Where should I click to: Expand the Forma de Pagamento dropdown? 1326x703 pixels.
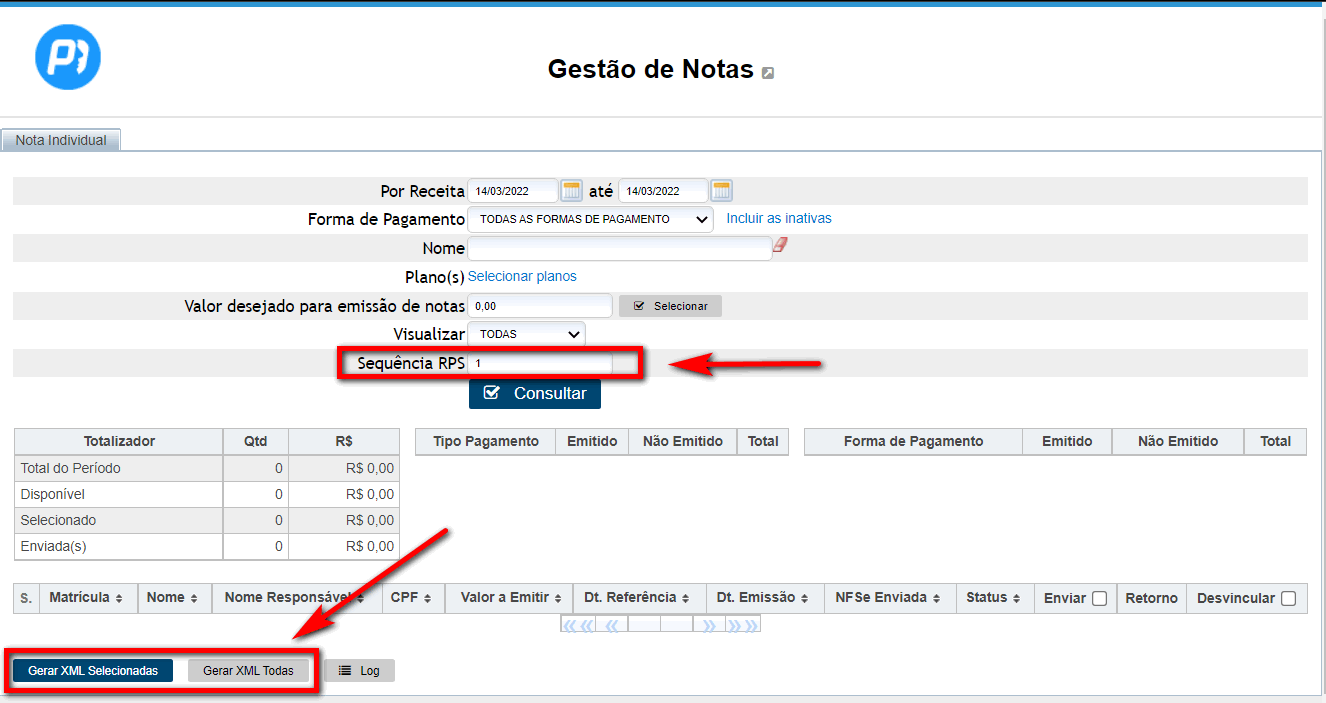[590, 219]
